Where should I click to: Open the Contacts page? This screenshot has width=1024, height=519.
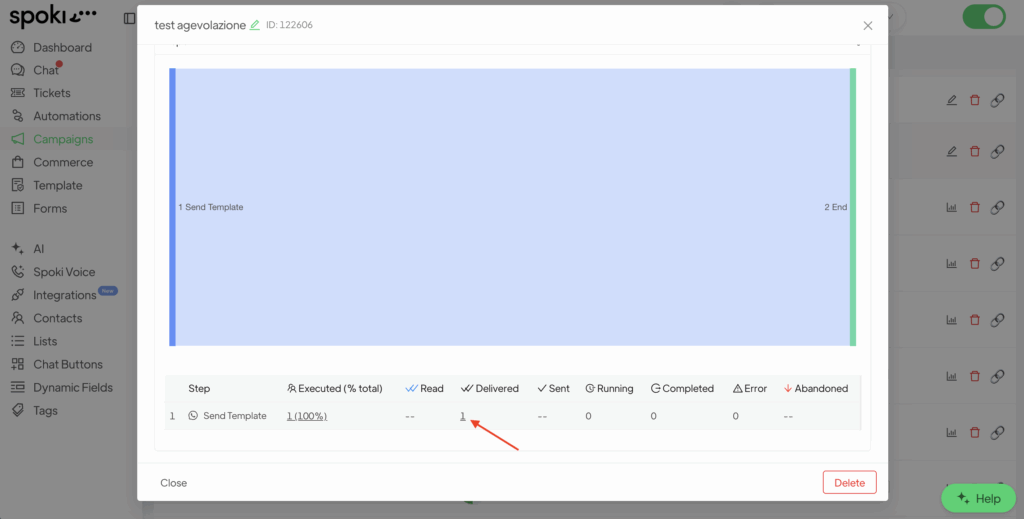click(57, 318)
